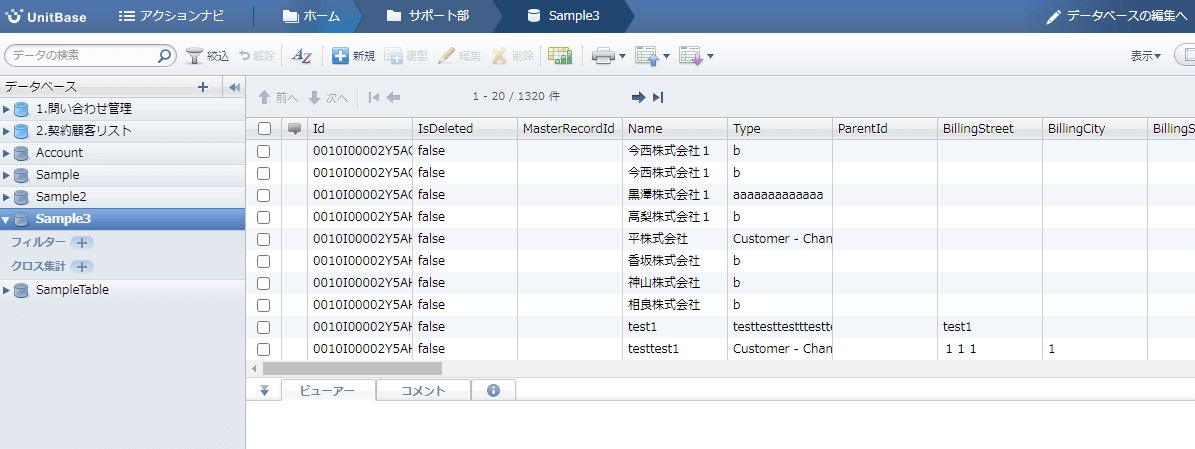1195x449 pixels.
Task: Jump to the last page of records
Action: (658, 97)
